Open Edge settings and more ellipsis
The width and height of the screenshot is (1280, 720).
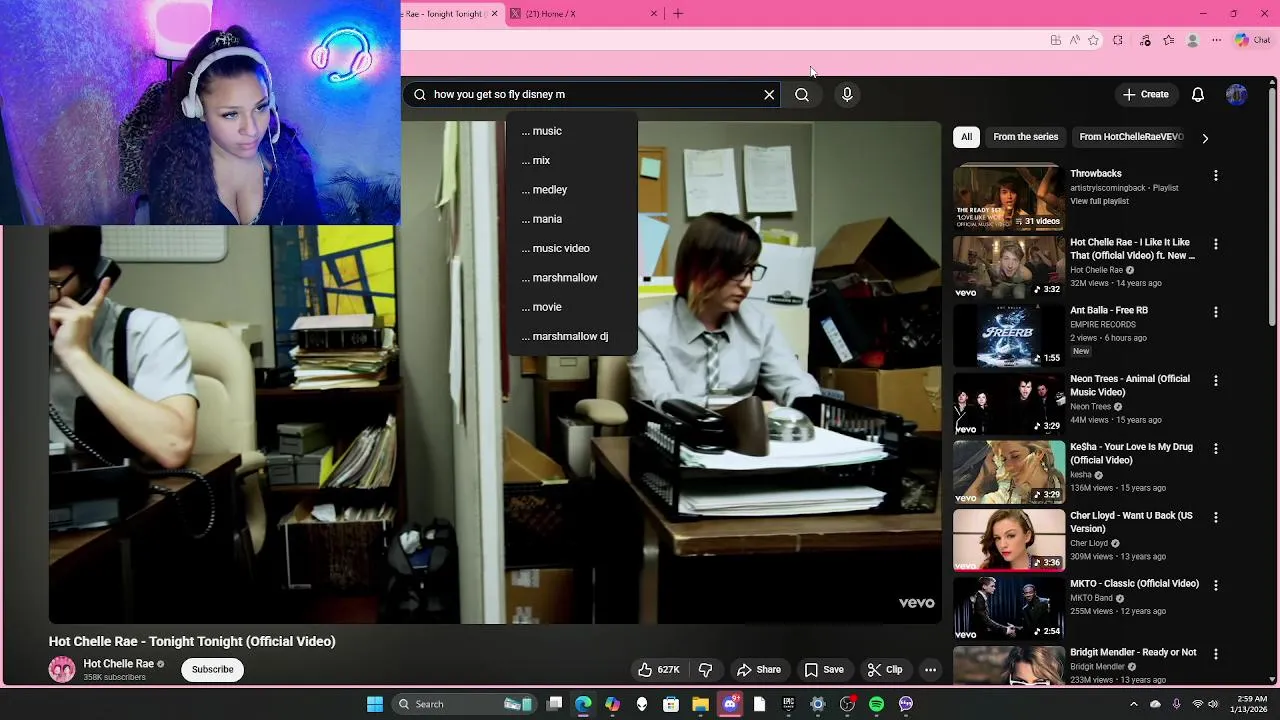(x=1216, y=40)
